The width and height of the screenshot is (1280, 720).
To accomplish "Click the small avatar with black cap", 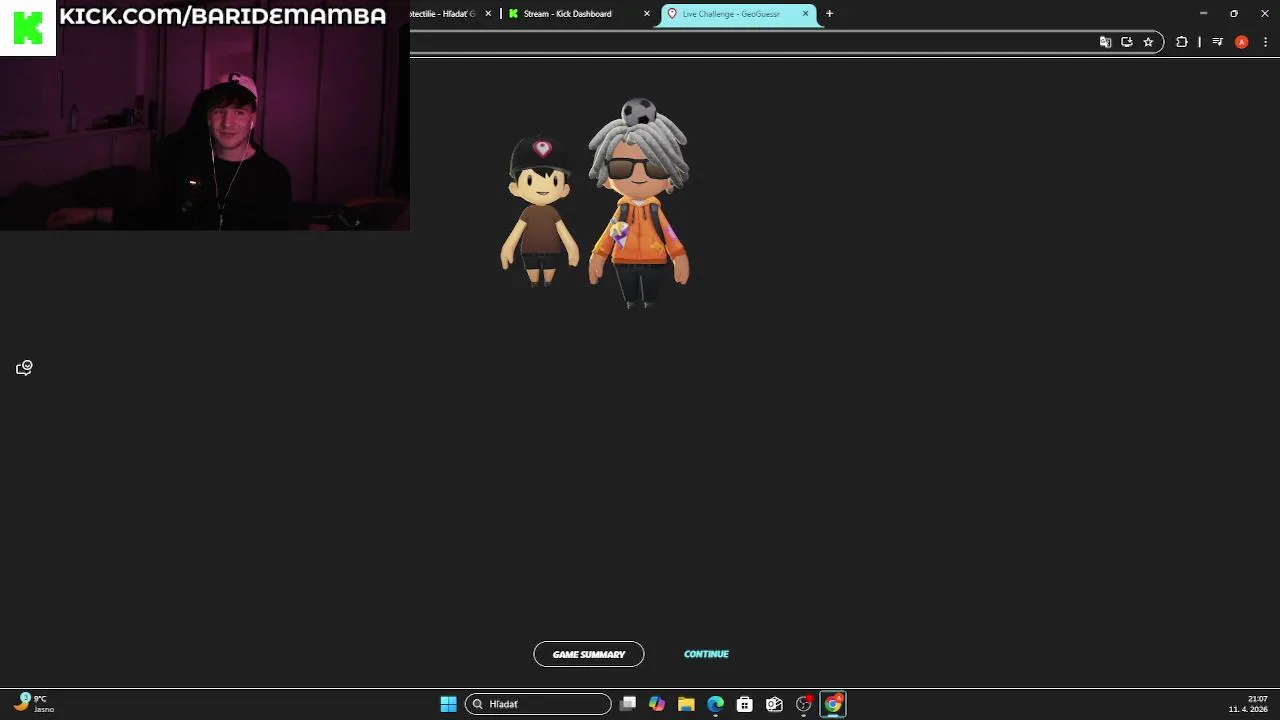I will pyautogui.click(x=540, y=211).
